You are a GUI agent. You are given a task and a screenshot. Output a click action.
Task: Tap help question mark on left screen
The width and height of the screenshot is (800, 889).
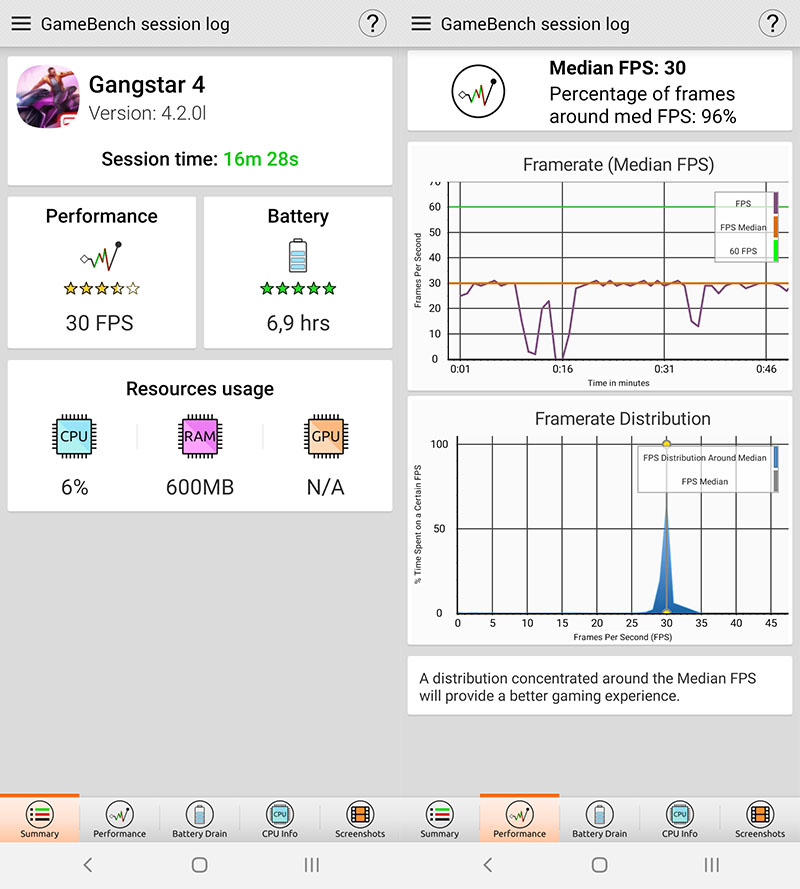373,24
